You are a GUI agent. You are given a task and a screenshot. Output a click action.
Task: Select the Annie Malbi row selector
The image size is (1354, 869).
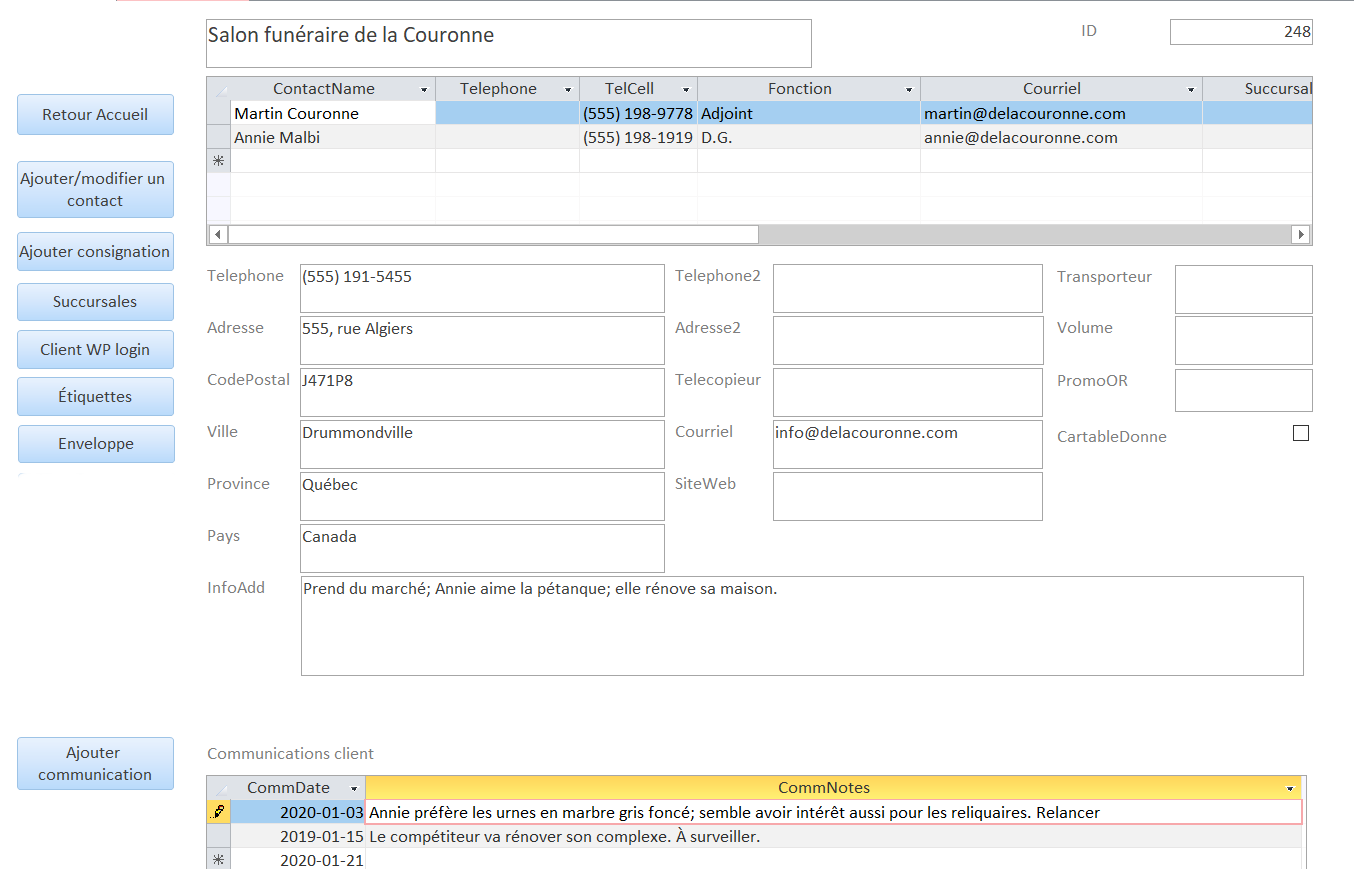[x=218, y=137]
